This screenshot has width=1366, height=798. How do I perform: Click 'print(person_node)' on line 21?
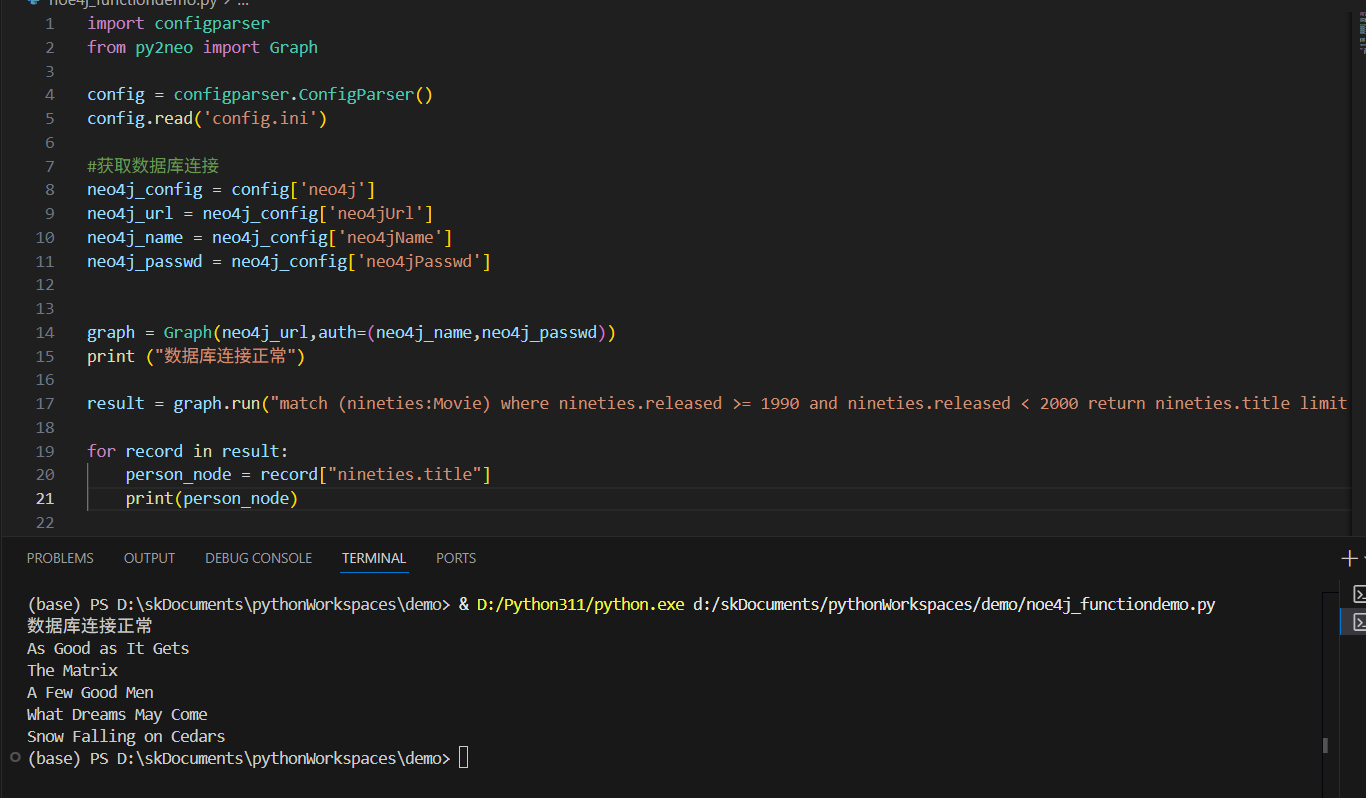[x=212, y=498]
